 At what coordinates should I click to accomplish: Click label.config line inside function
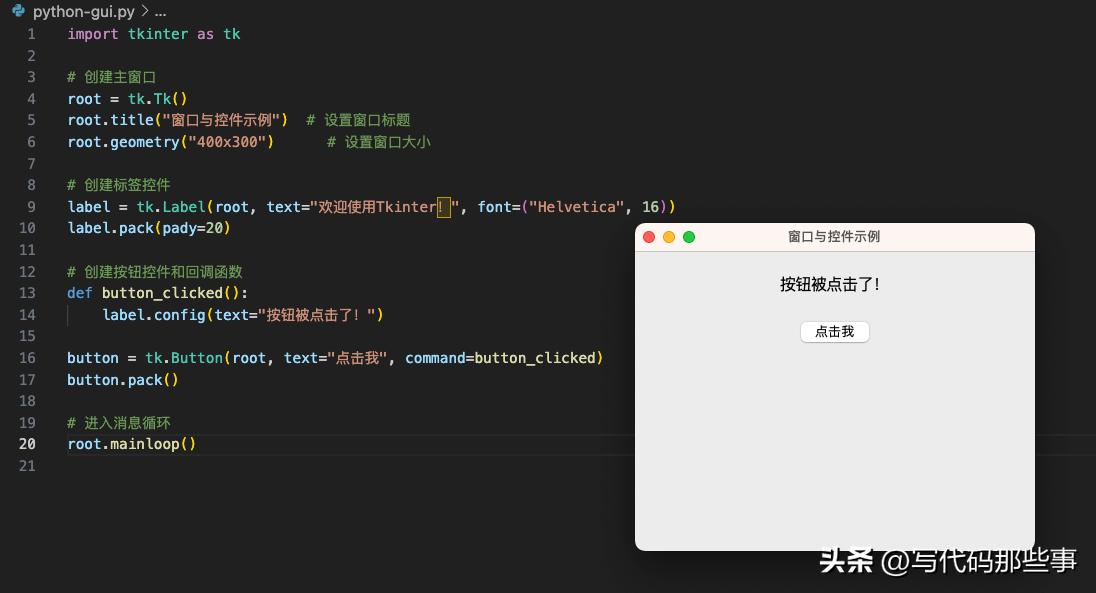tap(243, 315)
